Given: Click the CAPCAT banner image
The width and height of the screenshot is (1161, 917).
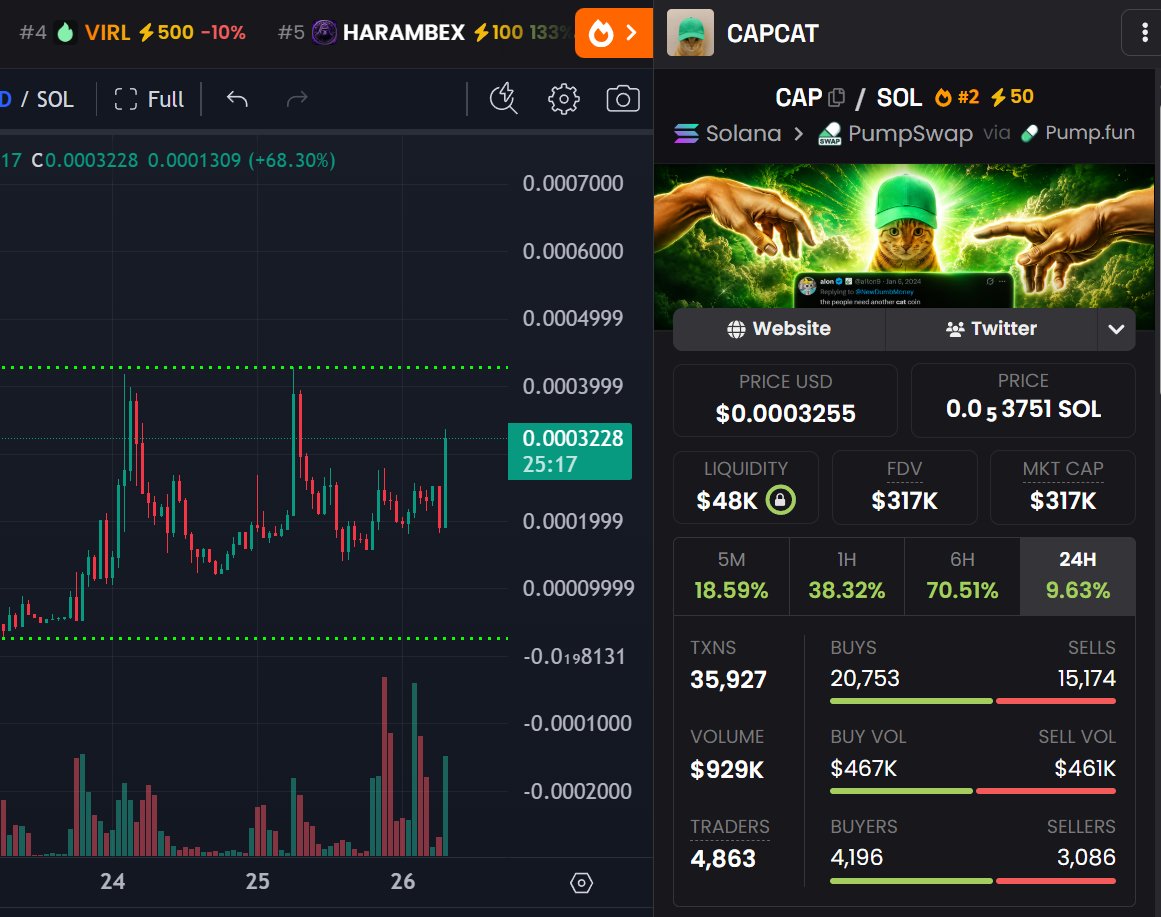Looking at the screenshot, I should pyautogui.click(x=903, y=236).
